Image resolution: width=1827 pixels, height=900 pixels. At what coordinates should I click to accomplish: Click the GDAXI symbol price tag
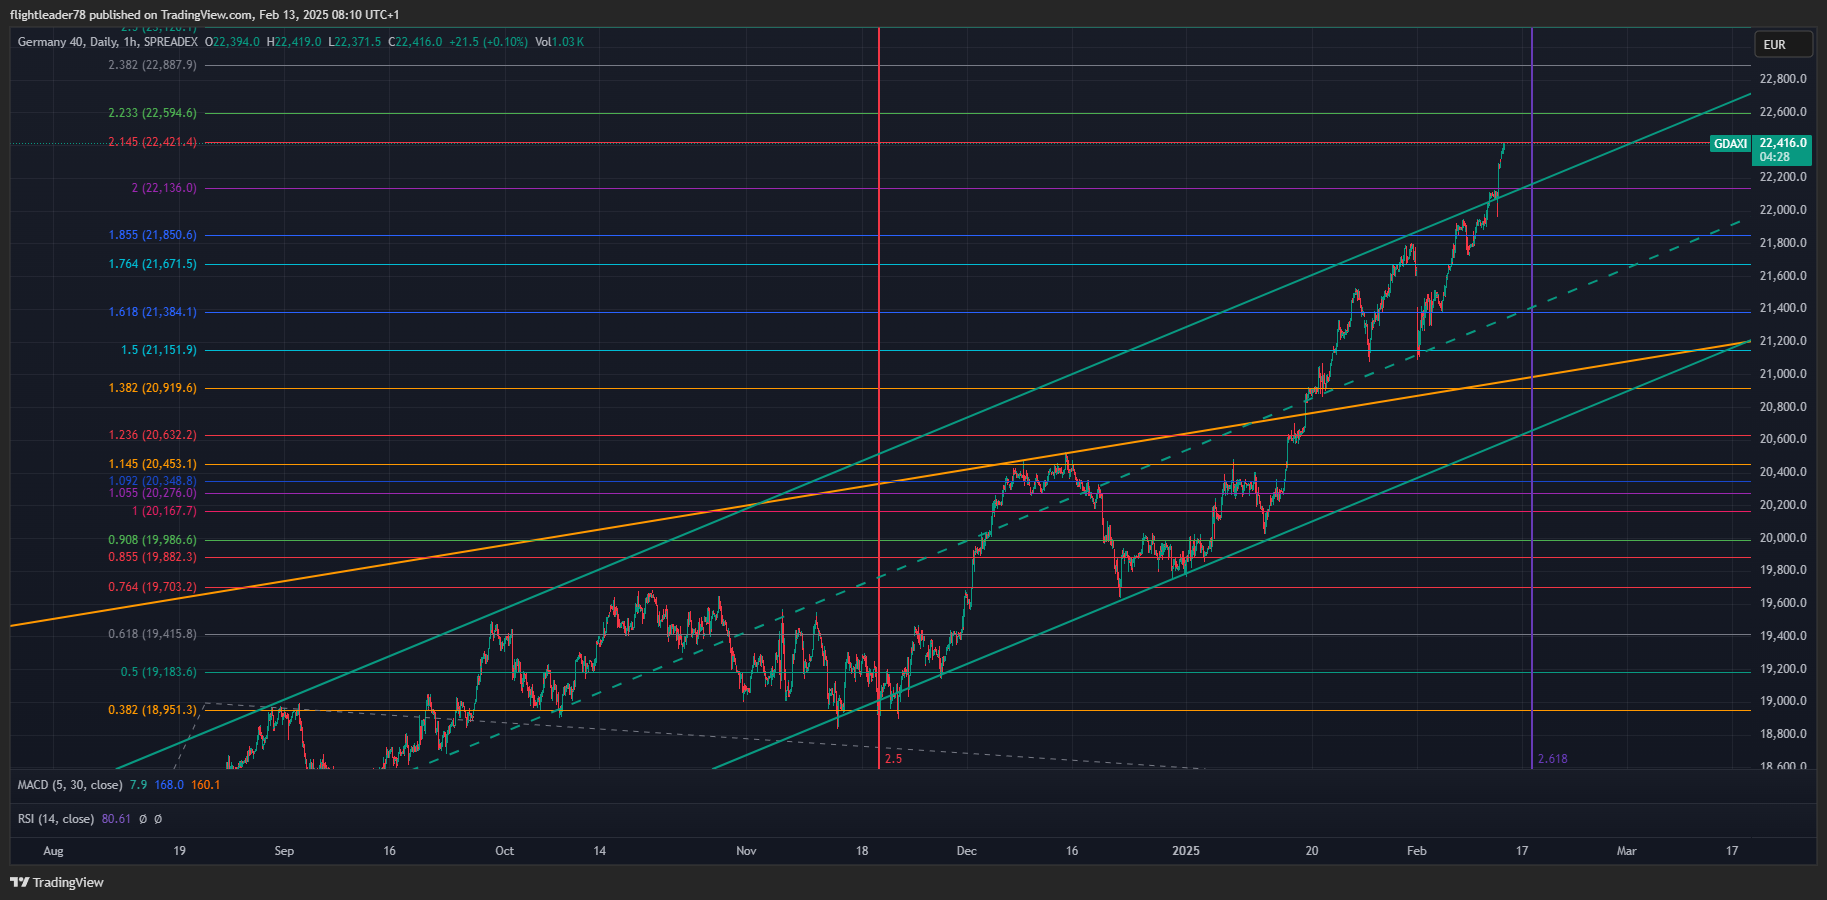click(x=1730, y=144)
